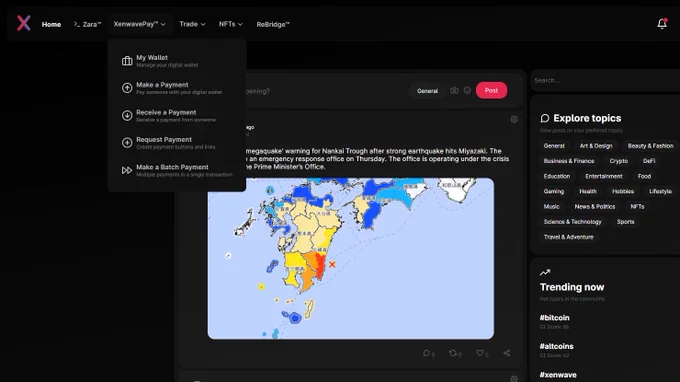The height and width of the screenshot is (382, 680).
Task: Click the Receive a Payment arrow icon
Action: (127, 115)
